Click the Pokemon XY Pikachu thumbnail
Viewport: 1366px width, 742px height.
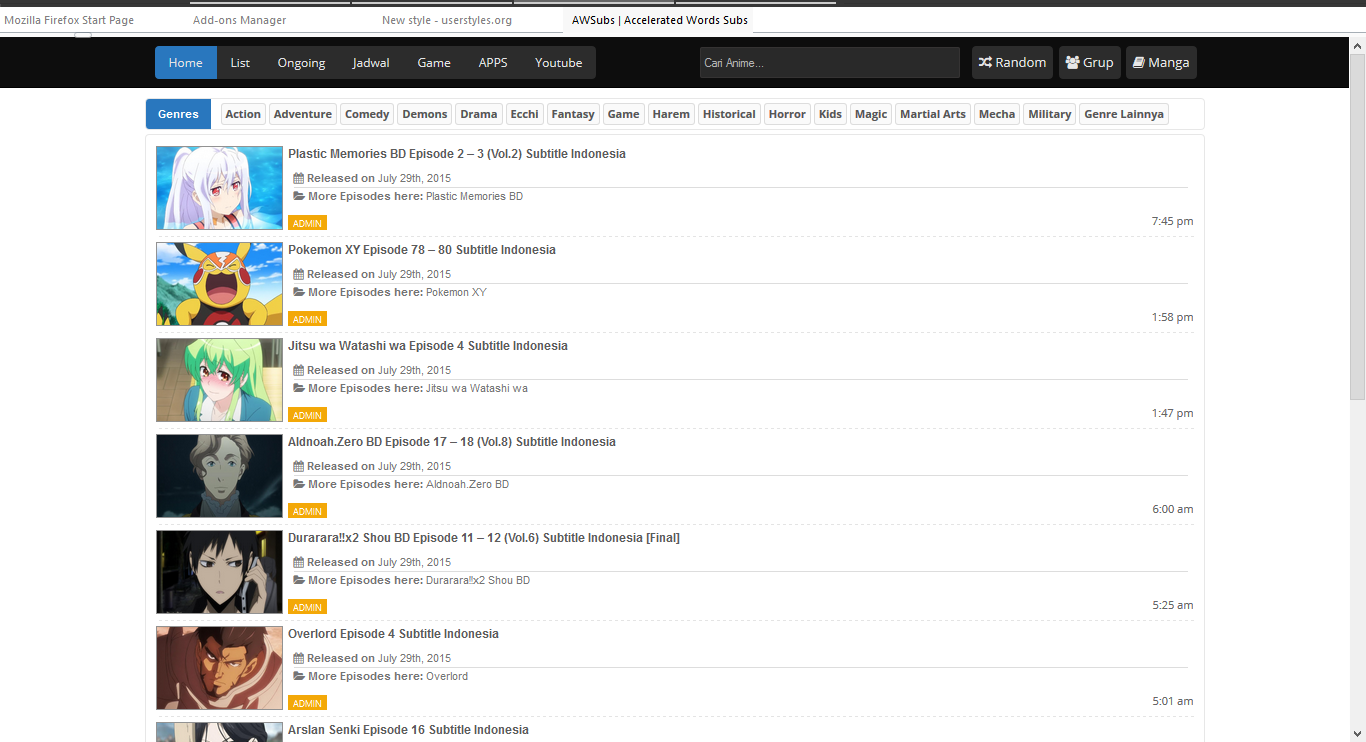click(x=220, y=284)
